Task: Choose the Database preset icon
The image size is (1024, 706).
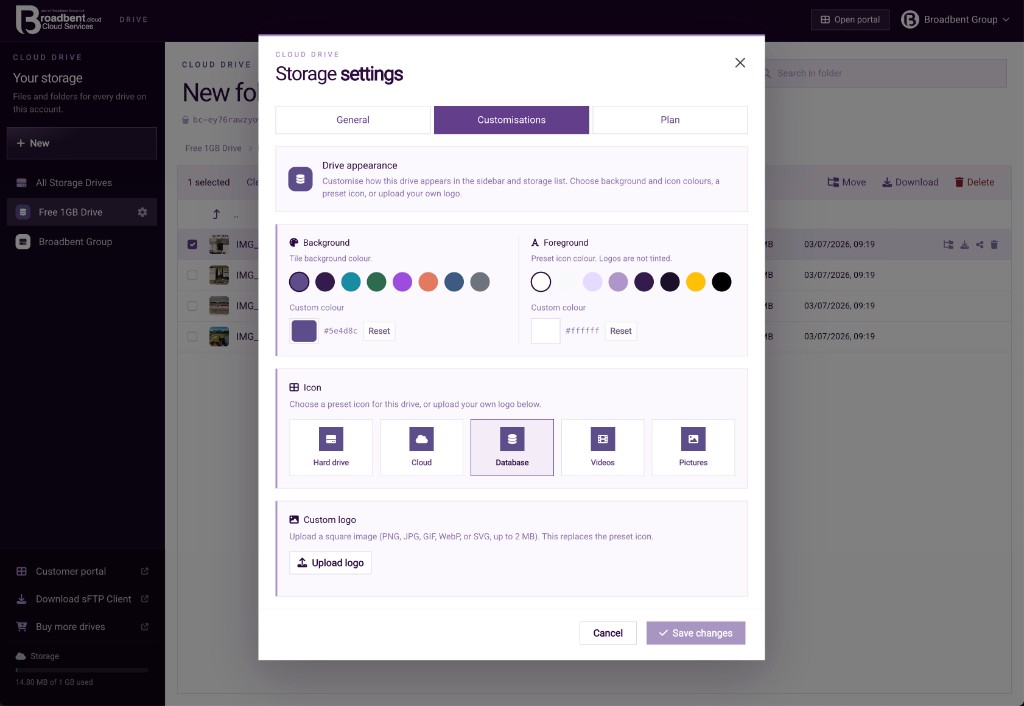Action: (x=512, y=447)
